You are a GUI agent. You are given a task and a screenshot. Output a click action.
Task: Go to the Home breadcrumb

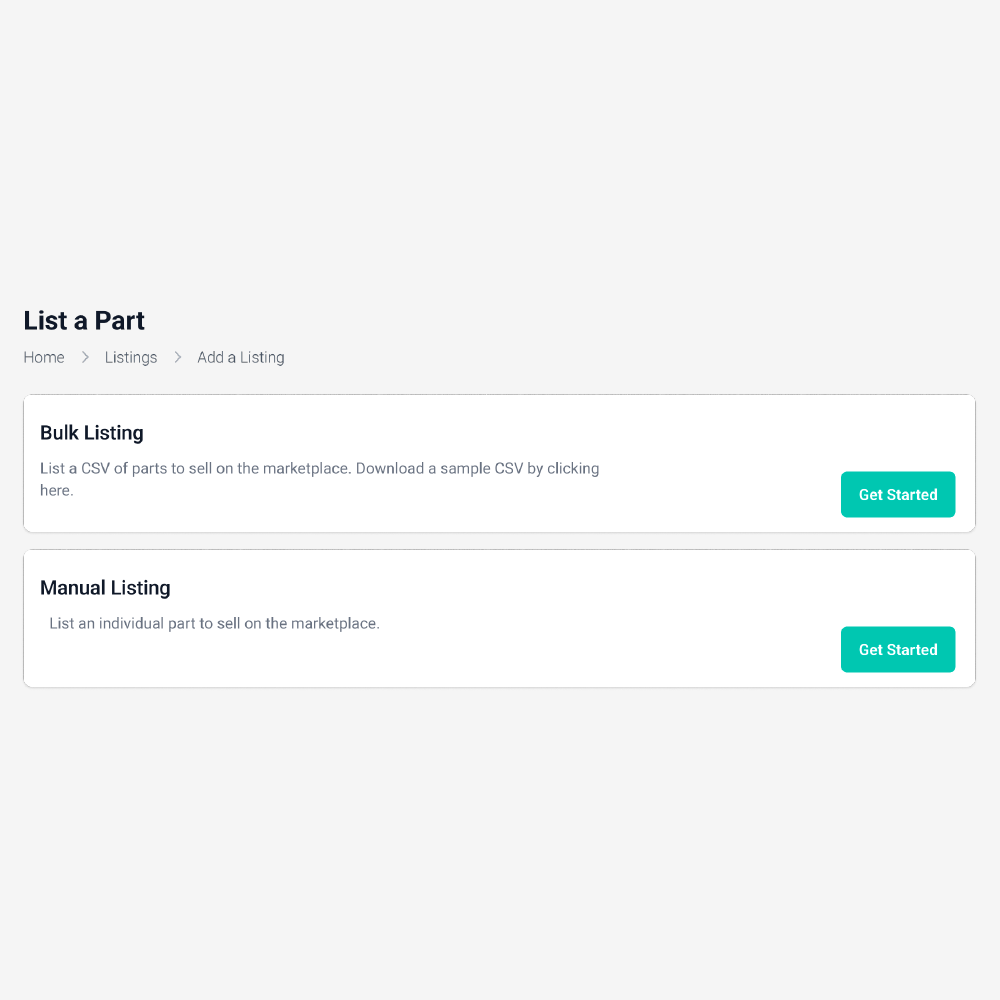pyautogui.click(x=44, y=358)
